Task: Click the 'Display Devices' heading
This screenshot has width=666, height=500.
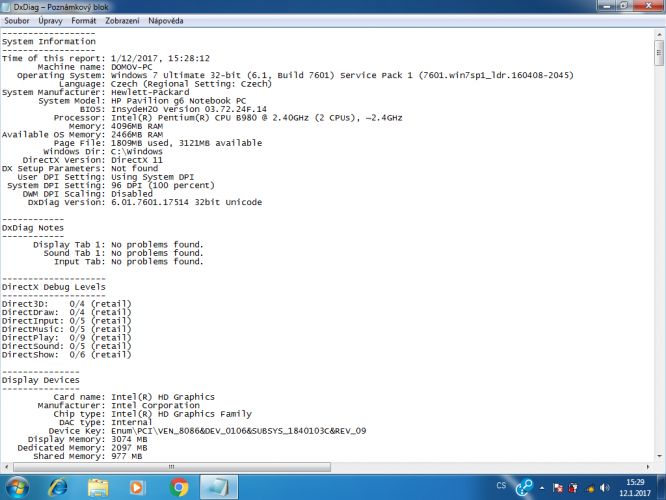Action: tap(41, 380)
